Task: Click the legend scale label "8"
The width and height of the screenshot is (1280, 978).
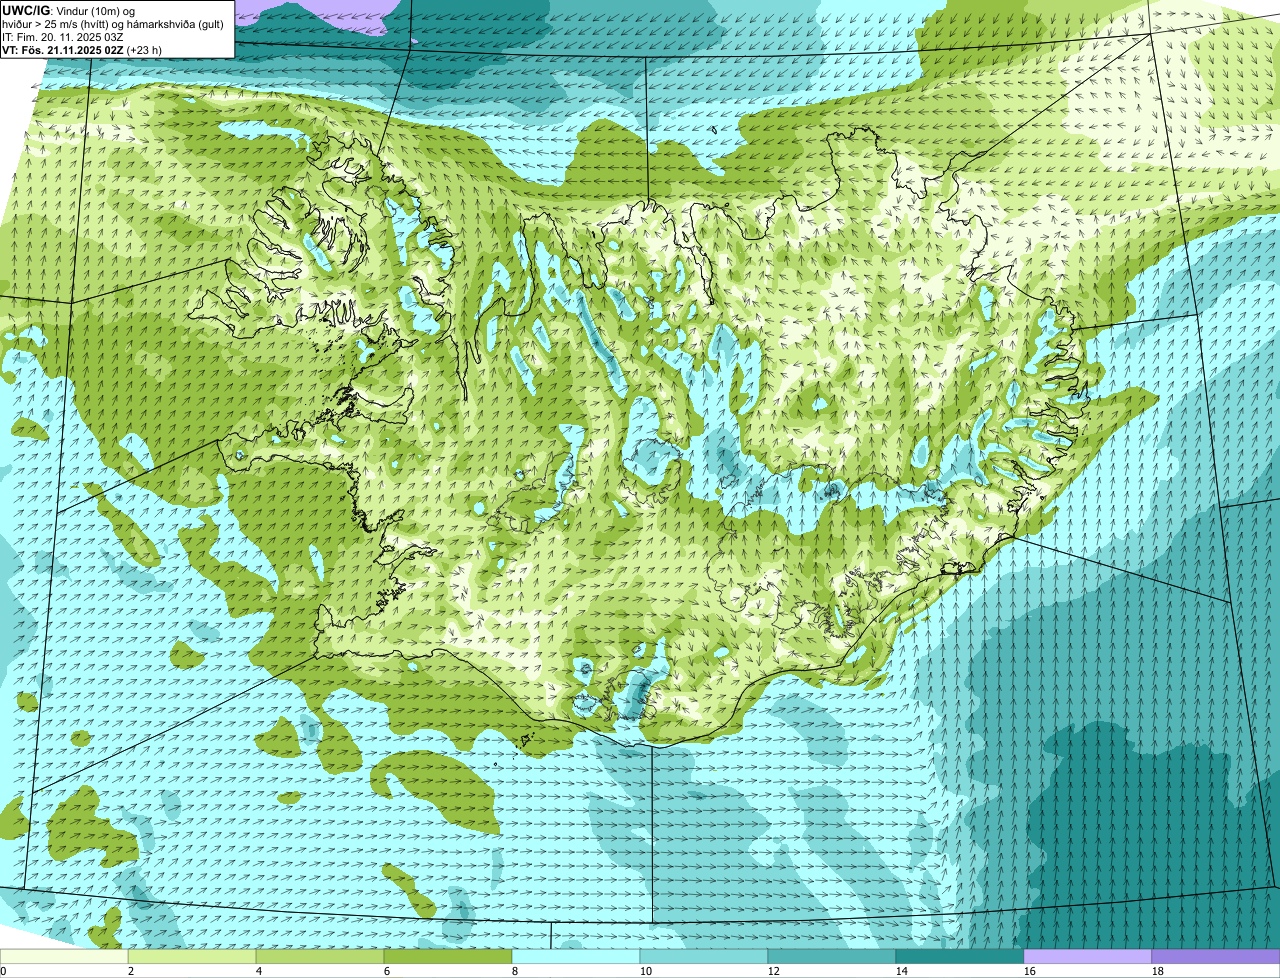Action: click(x=515, y=971)
